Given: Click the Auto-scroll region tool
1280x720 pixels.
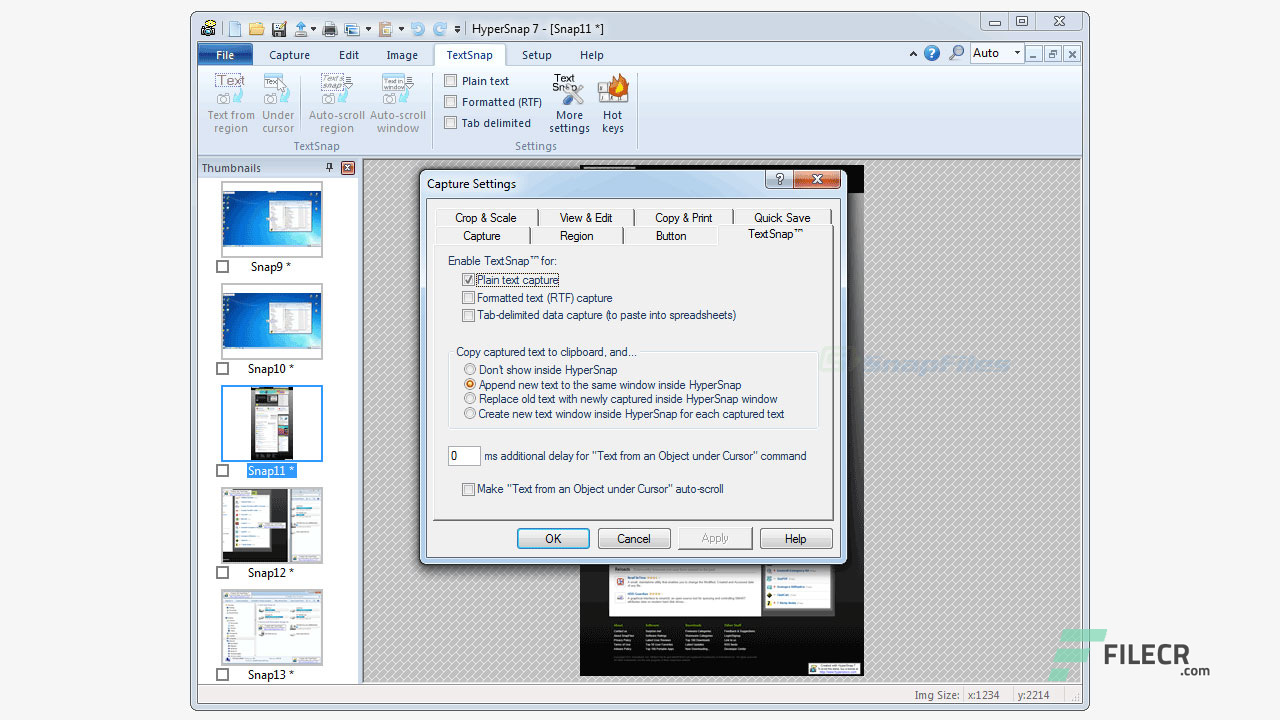Looking at the screenshot, I should 337,104.
